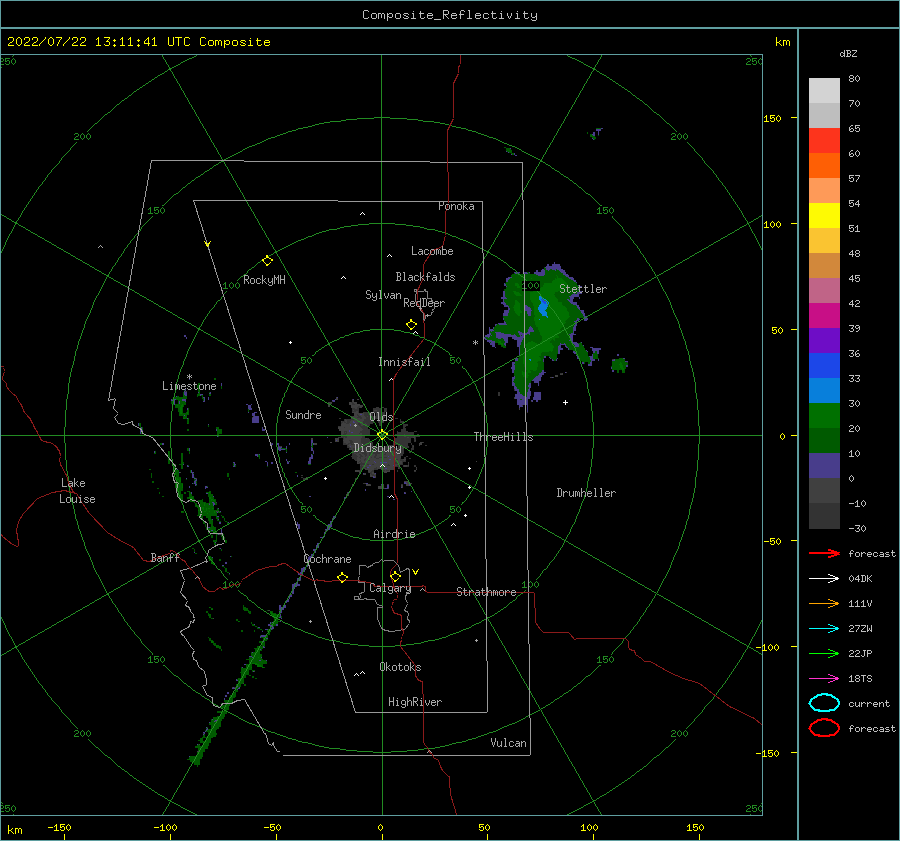Click the red forecast ellipse in legend

(x=824, y=728)
